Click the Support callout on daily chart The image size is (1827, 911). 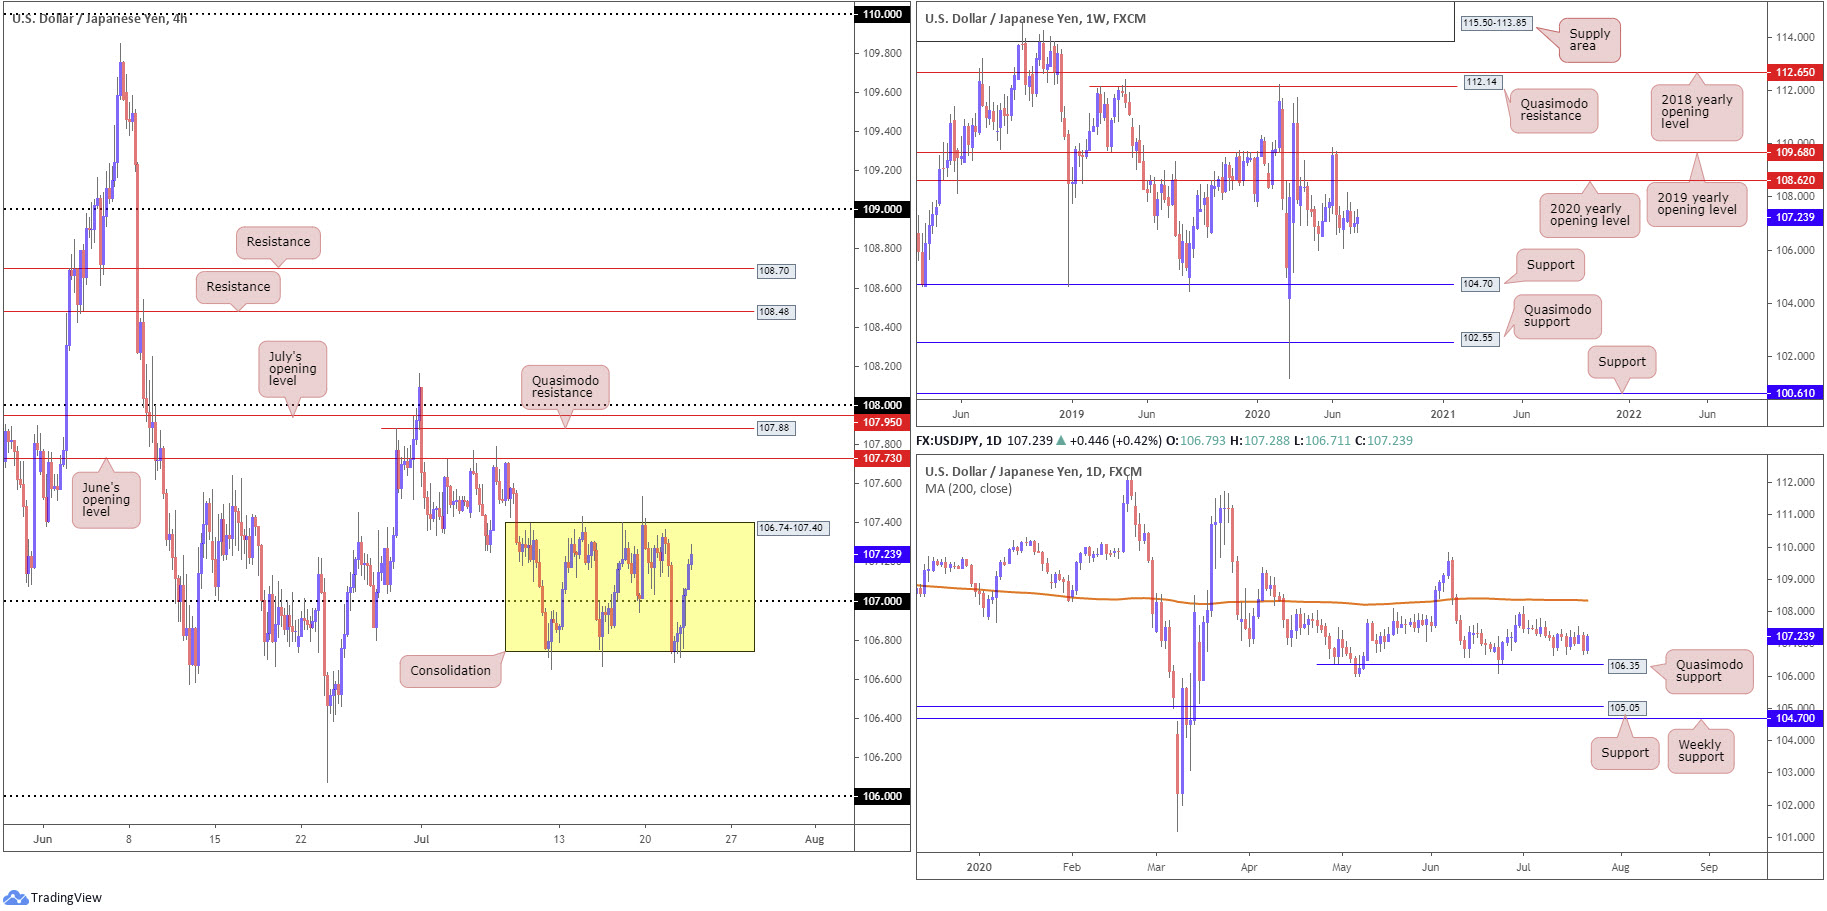click(x=1625, y=753)
